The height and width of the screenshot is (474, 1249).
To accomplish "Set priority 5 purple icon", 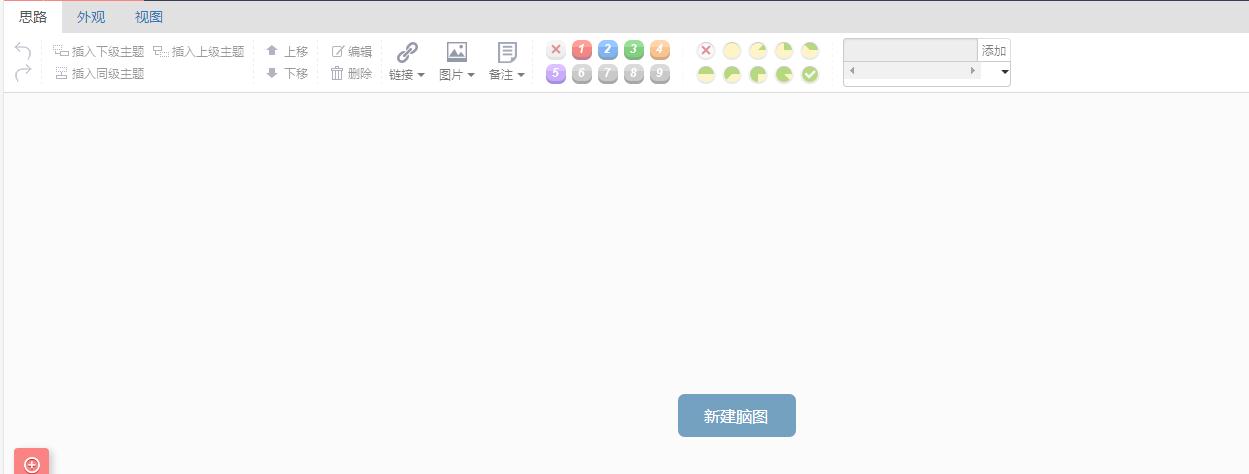I will coord(556,74).
